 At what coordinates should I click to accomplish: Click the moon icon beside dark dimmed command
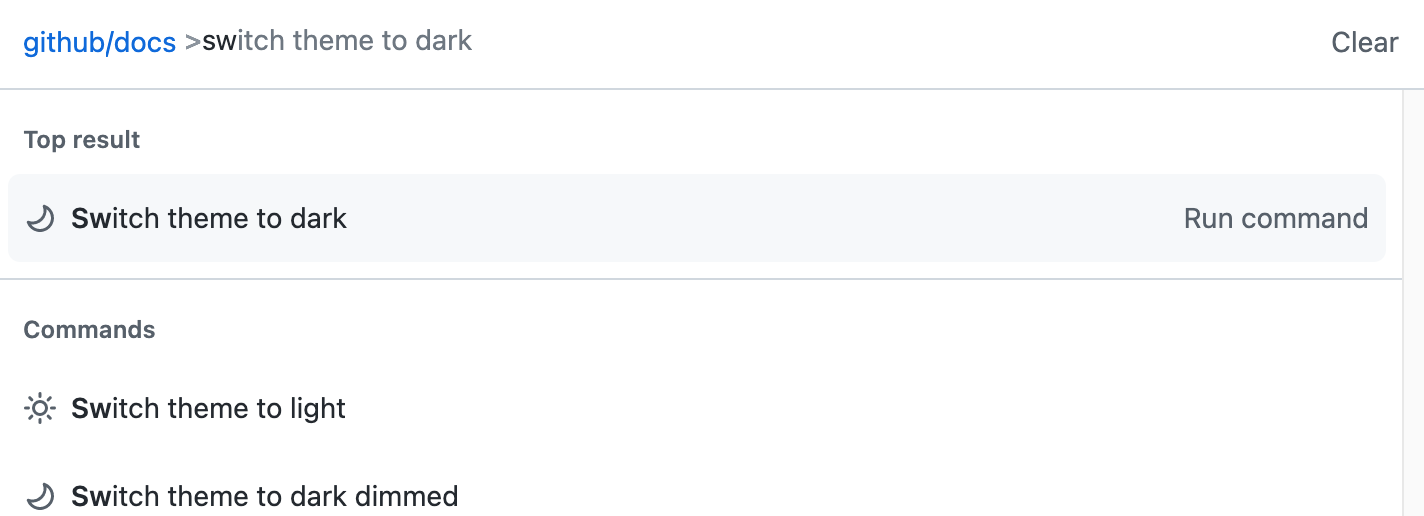pos(40,496)
